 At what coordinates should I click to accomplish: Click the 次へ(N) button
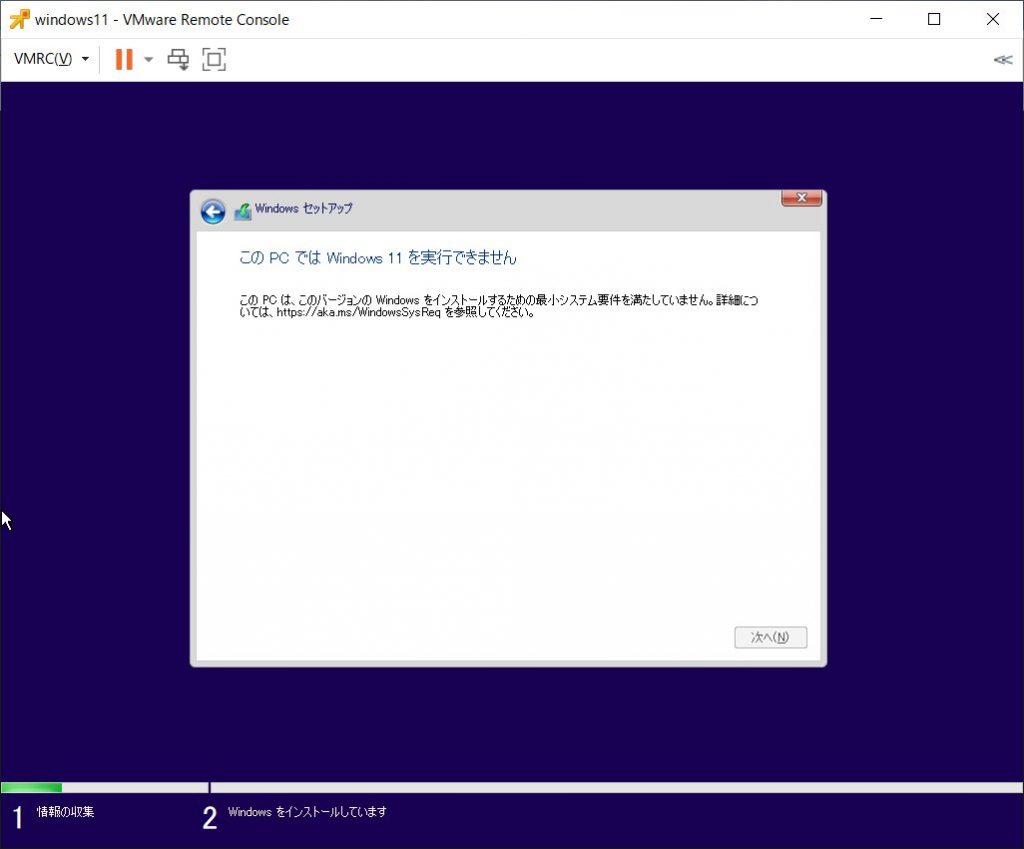(771, 637)
